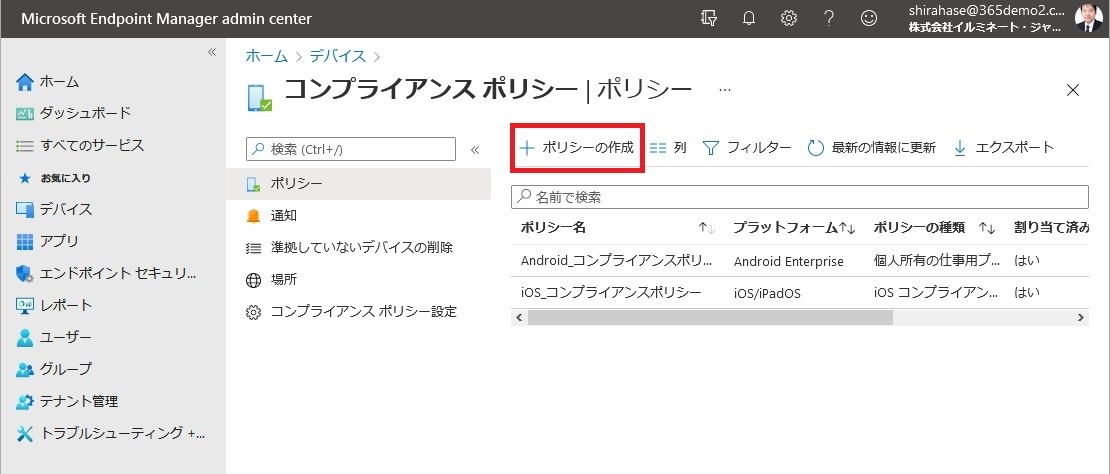Open the more options ellipsis by the title
The image size is (1110, 474).
(724, 90)
